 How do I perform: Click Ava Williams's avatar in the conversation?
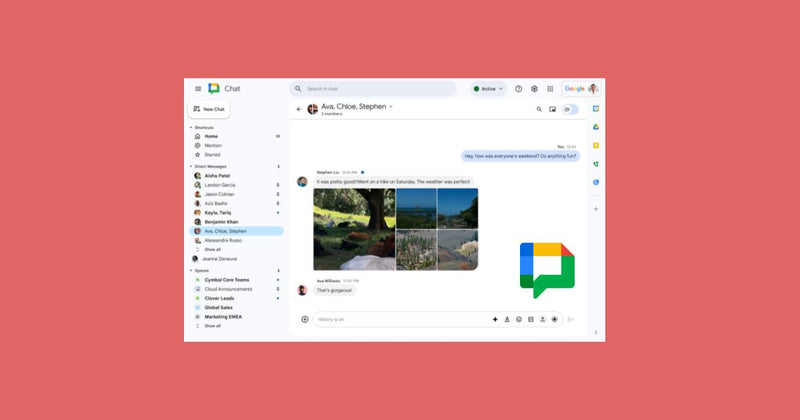tap(303, 290)
